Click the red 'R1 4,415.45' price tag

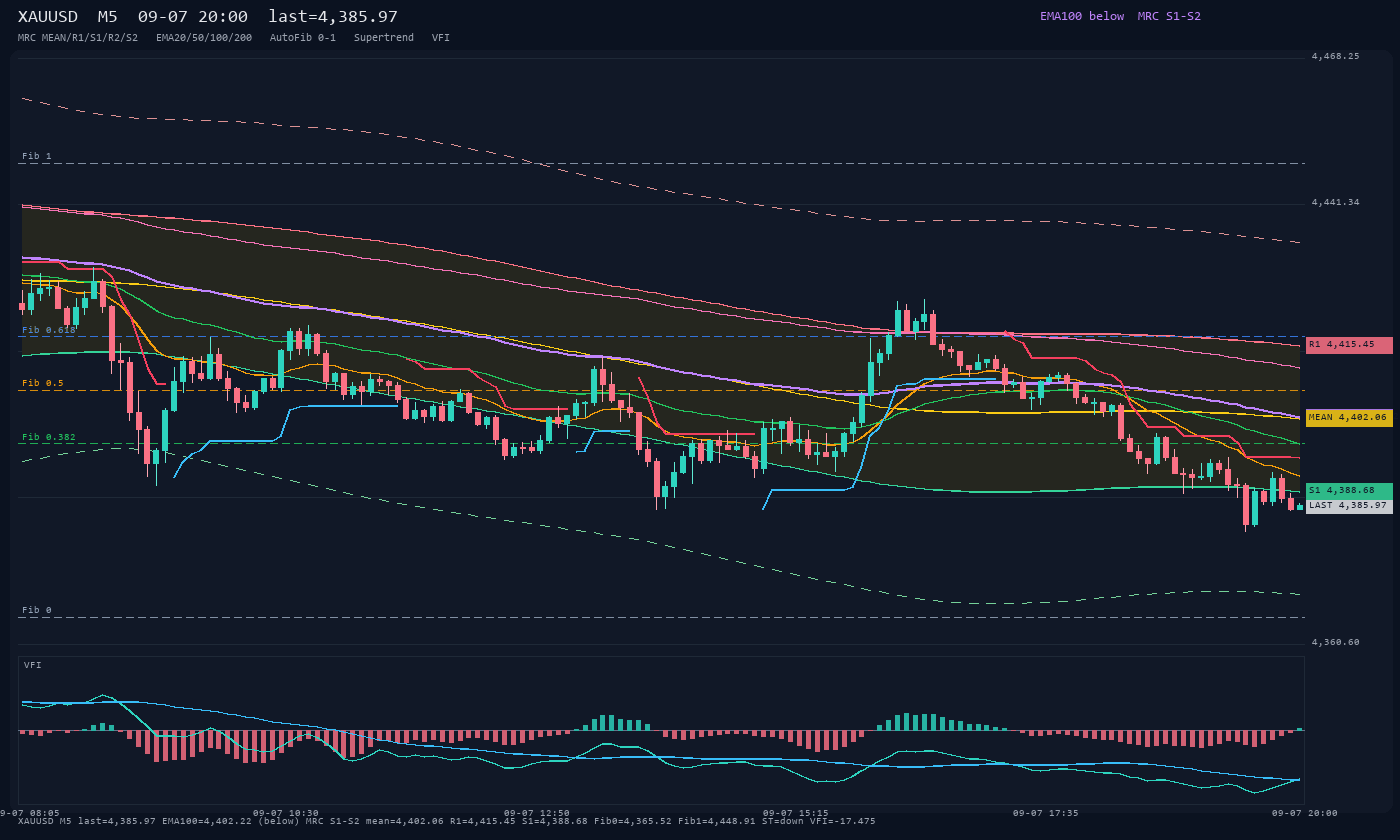[x=1349, y=345]
